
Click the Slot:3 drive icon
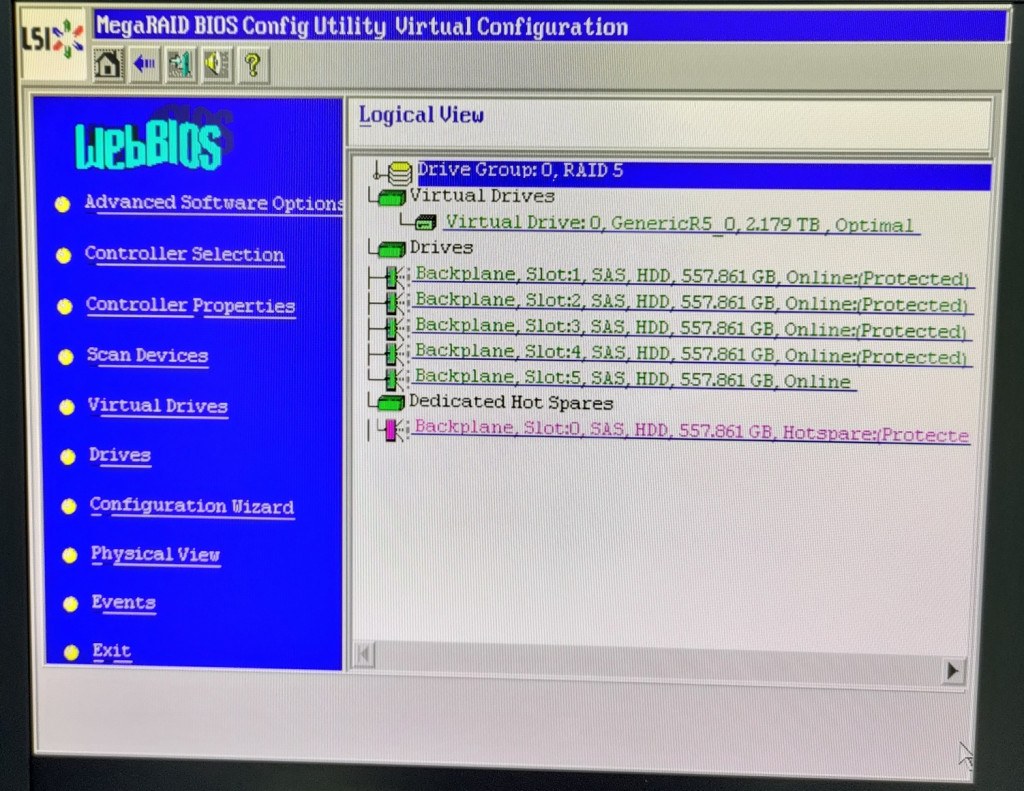[394, 328]
